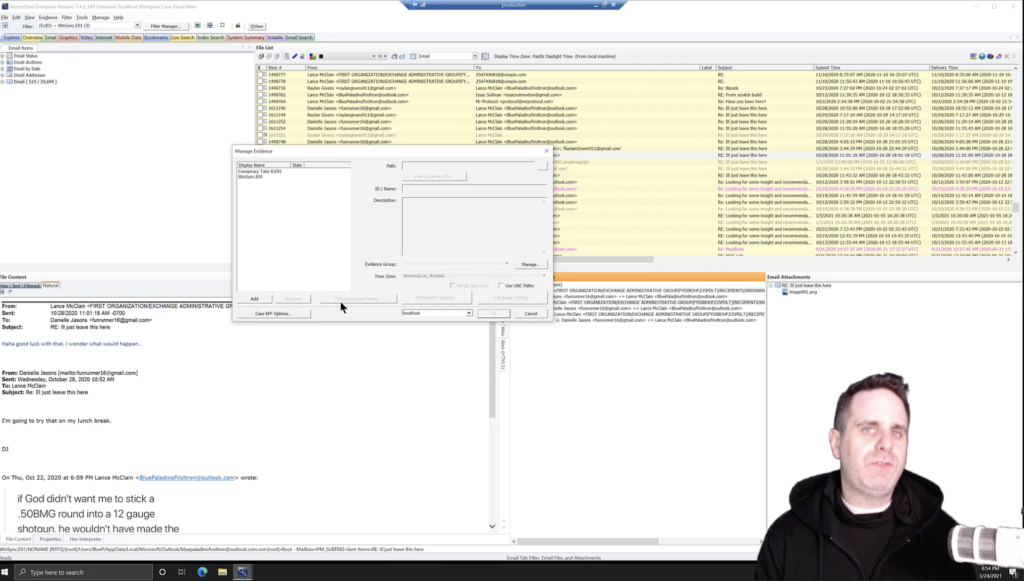Image resolution: width=1024 pixels, height=581 pixels.
Task: Expand the Email Status tree node
Action: pyautogui.click(x=3, y=56)
